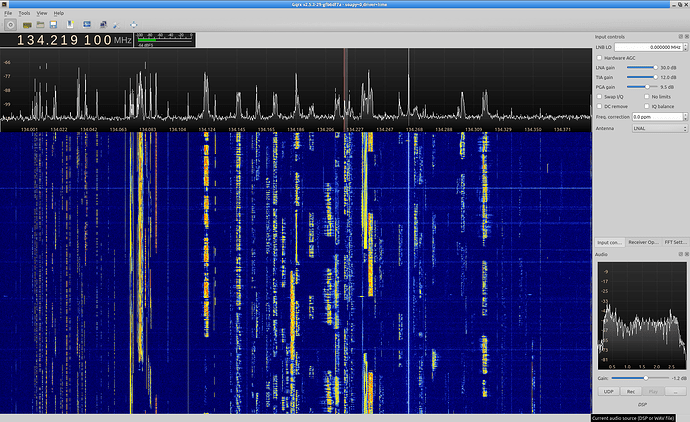Open the Antenna dropdown
The height and width of the screenshot is (422, 690).
click(x=660, y=128)
